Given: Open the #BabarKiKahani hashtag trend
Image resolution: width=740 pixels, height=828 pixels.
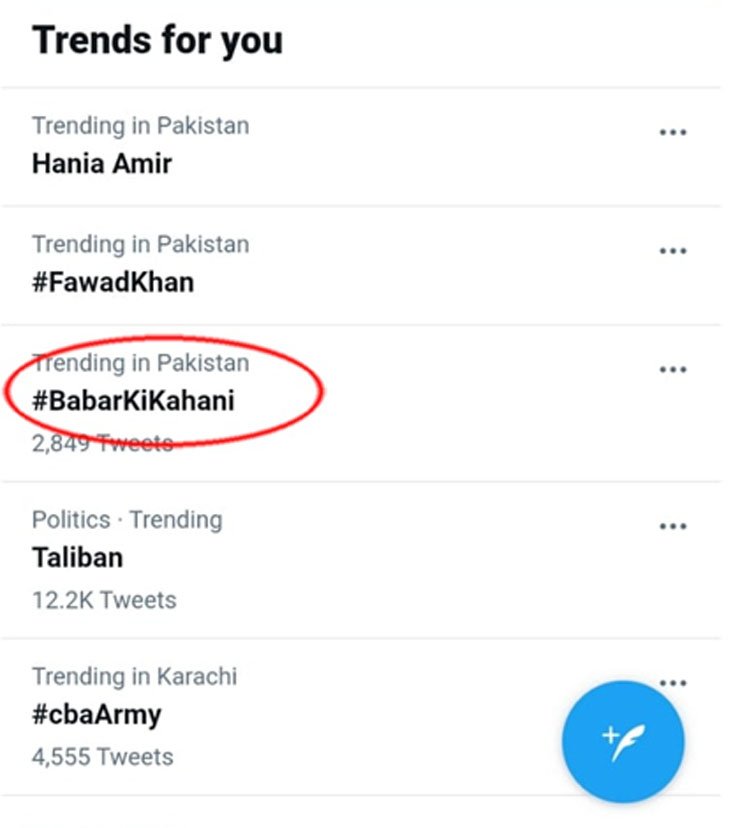Looking at the screenshot, I should [133, 400].
